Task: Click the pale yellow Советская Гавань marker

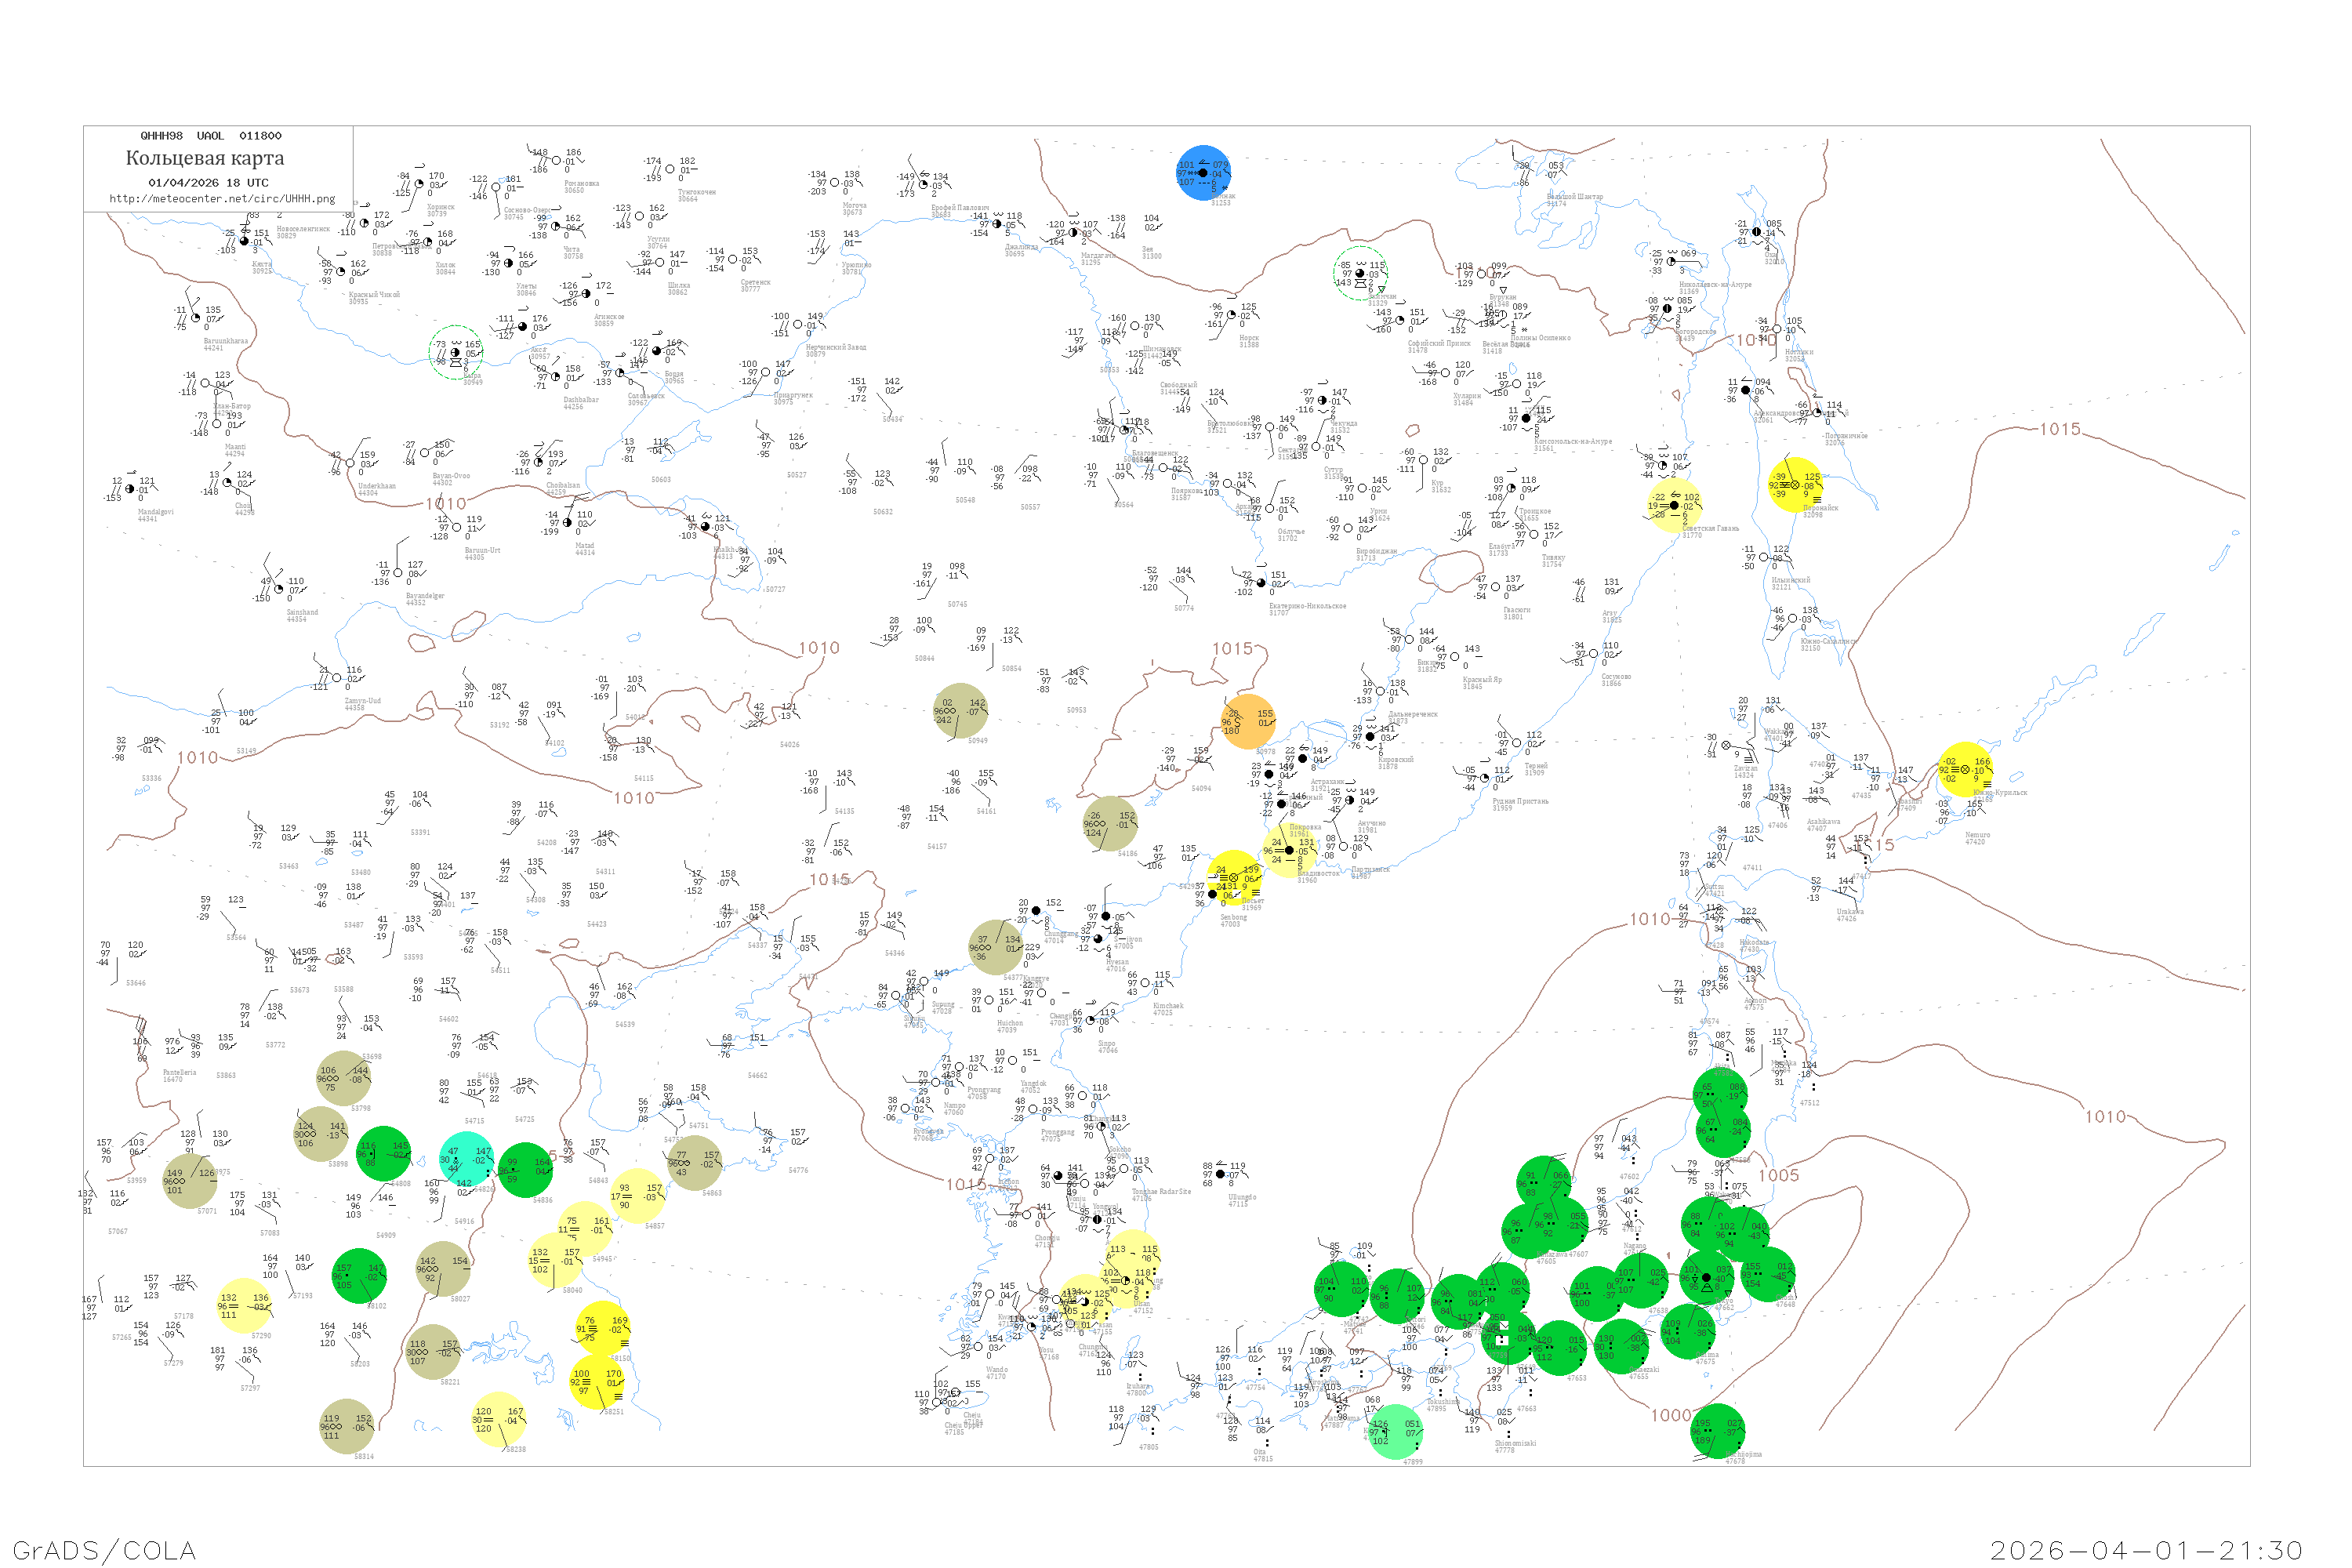Action: [x=1674, y=506]
